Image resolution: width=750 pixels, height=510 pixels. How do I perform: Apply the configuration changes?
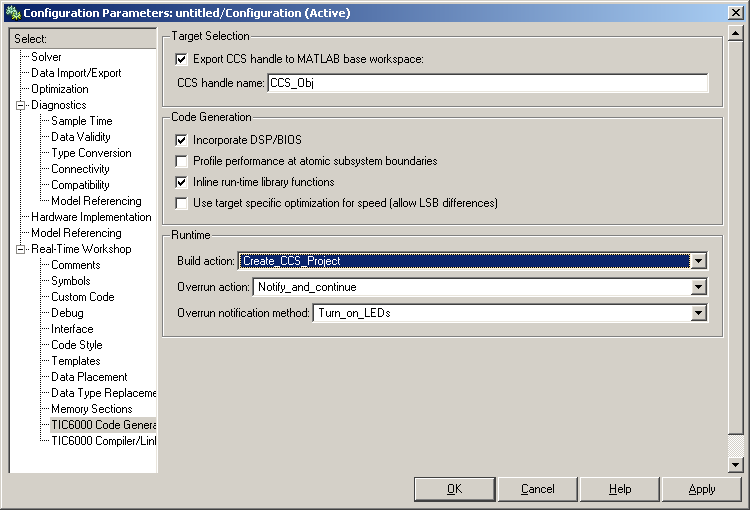702,489
